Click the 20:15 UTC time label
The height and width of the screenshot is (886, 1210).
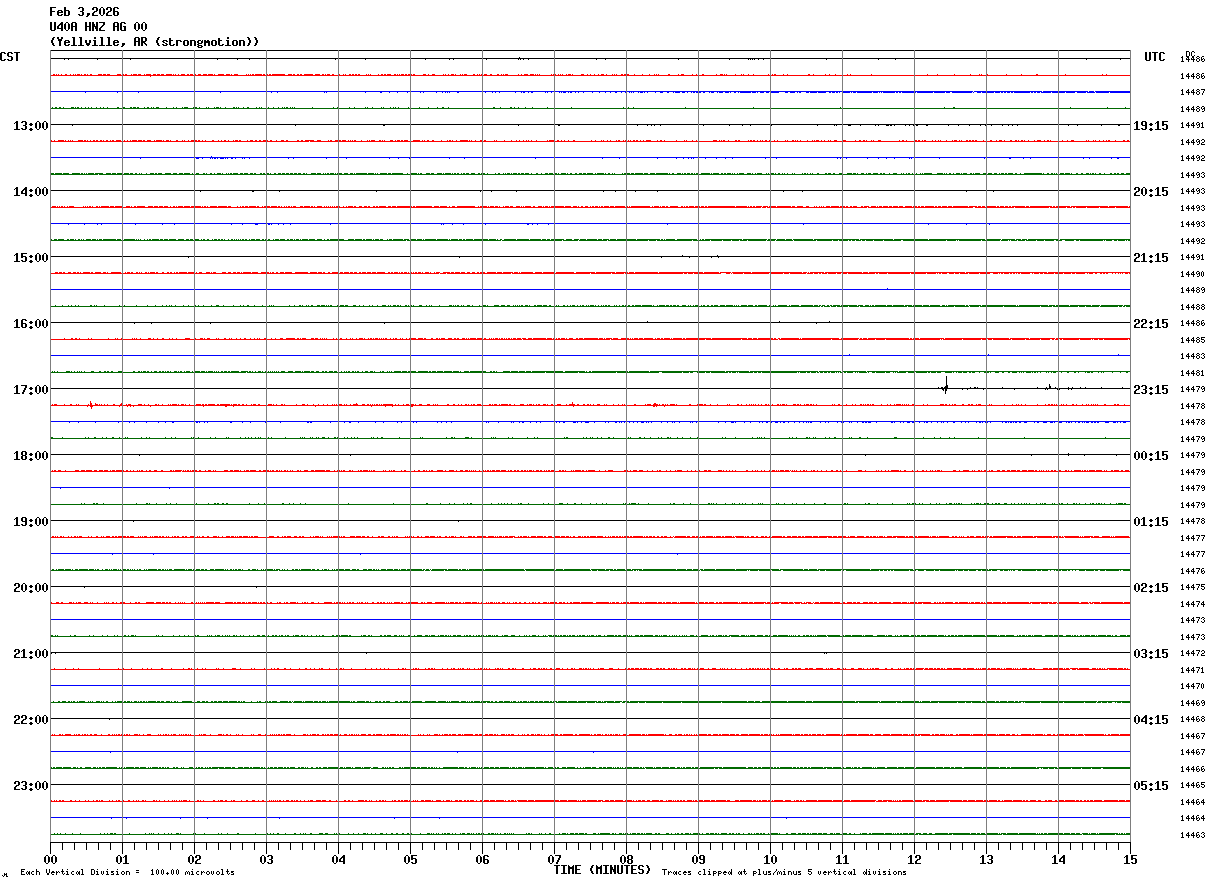[x=1151, y=192]
